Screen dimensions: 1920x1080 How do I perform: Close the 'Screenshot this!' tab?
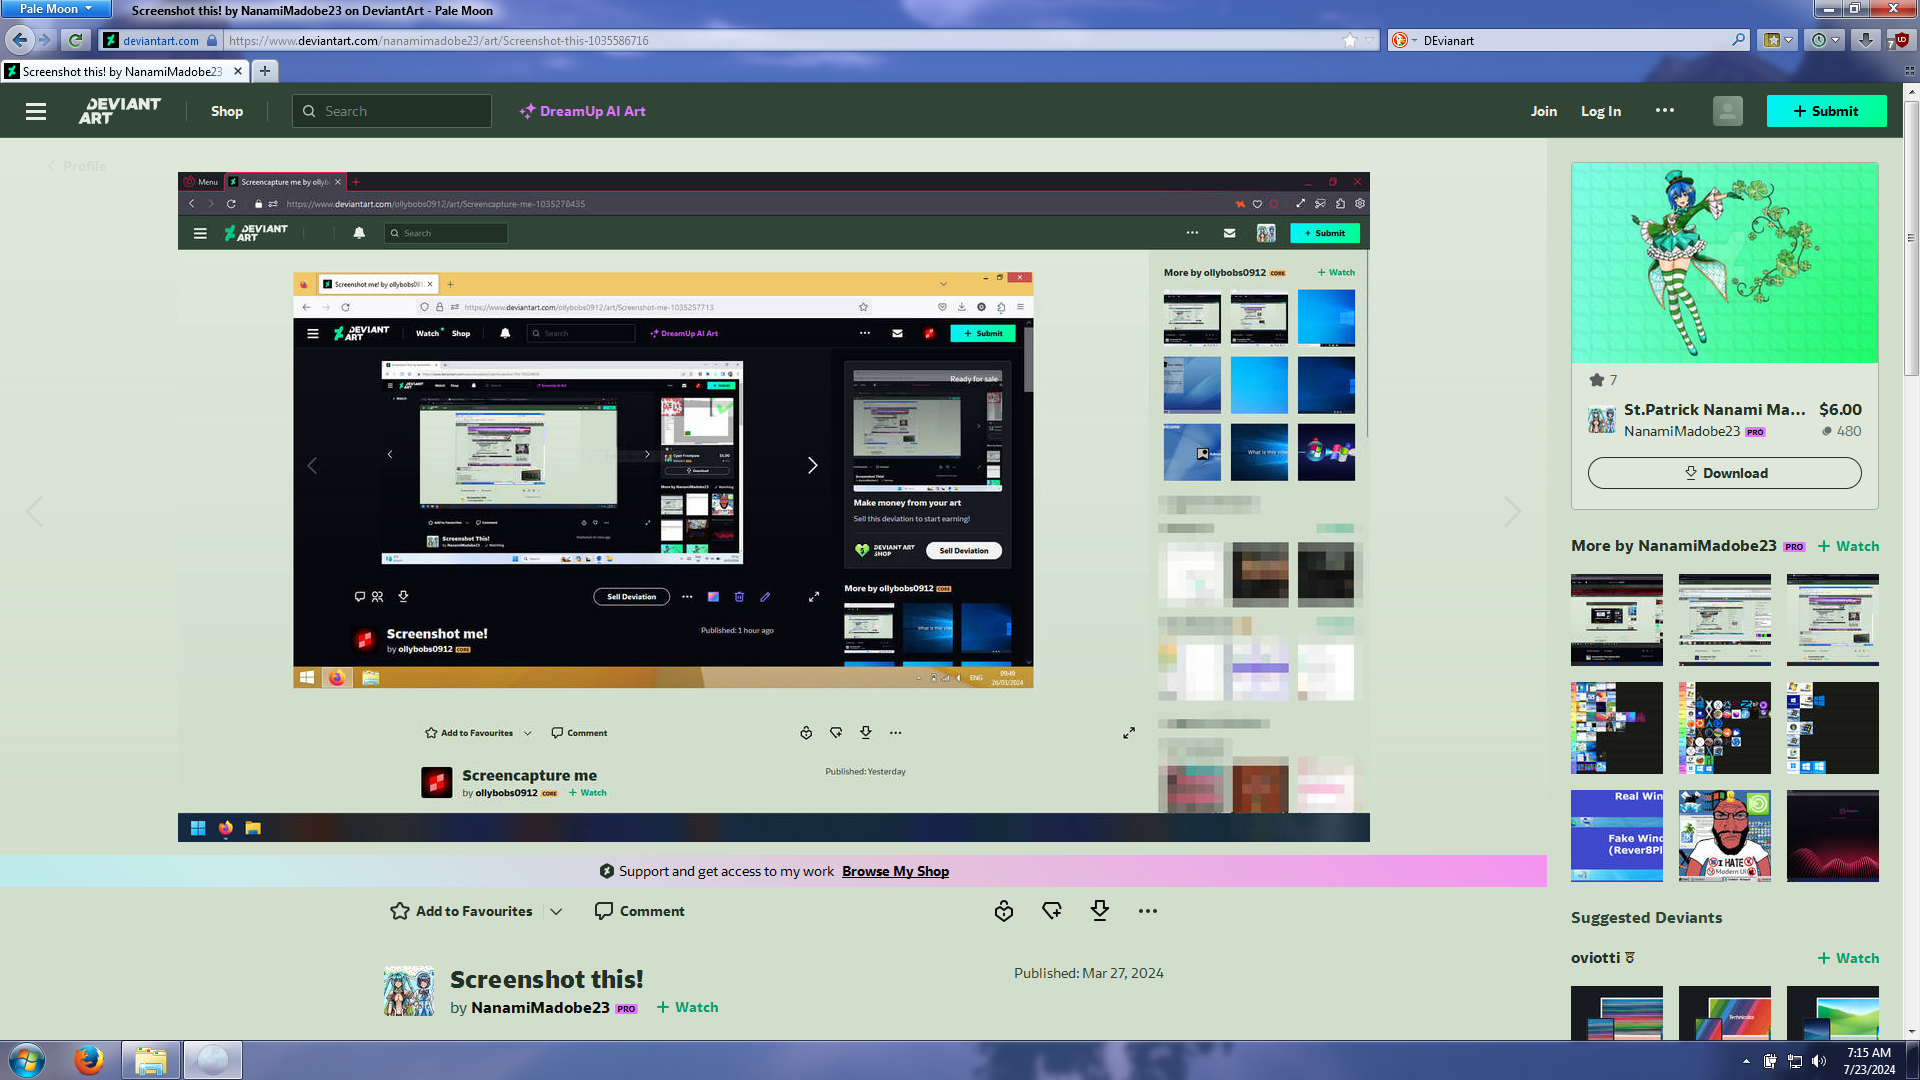pyautogui.click(x=237, y=71)
